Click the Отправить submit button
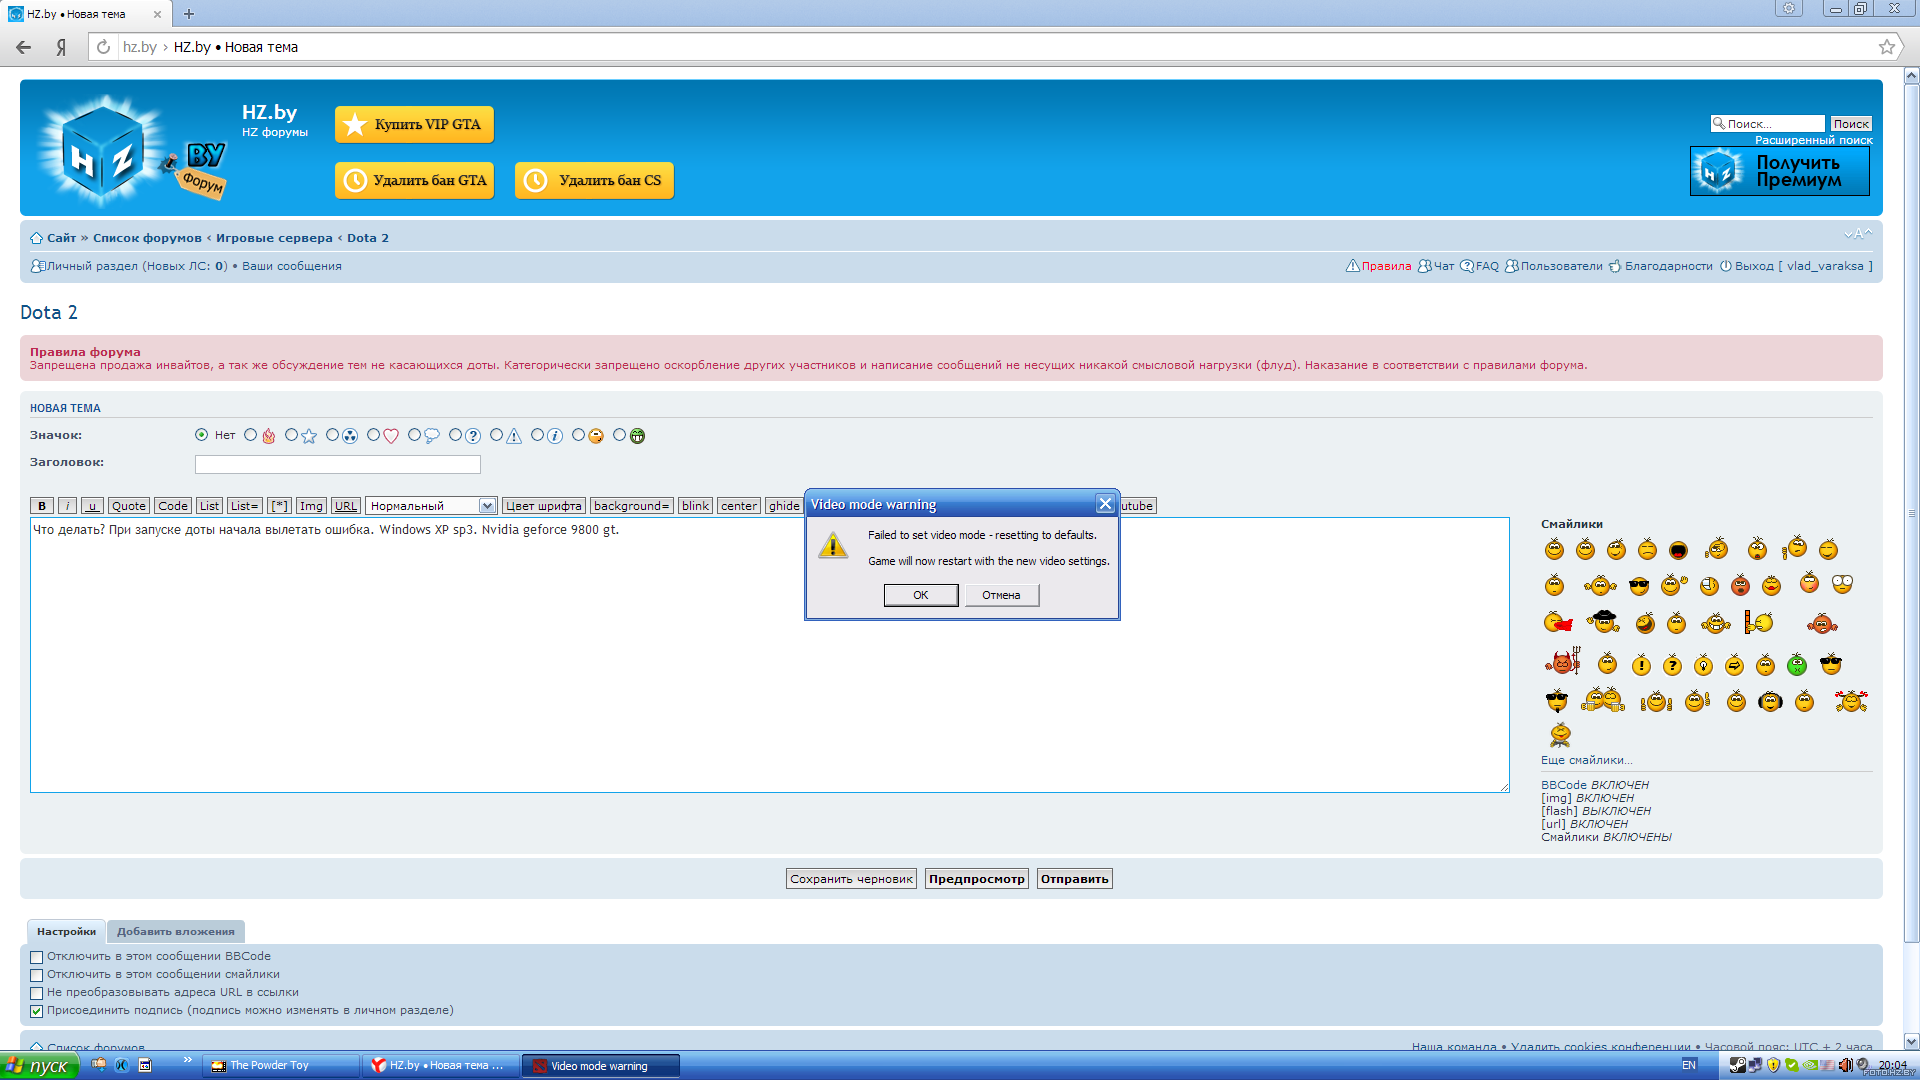Viewport: 1920px width, 1080px height. click(x=1074, y=879)
